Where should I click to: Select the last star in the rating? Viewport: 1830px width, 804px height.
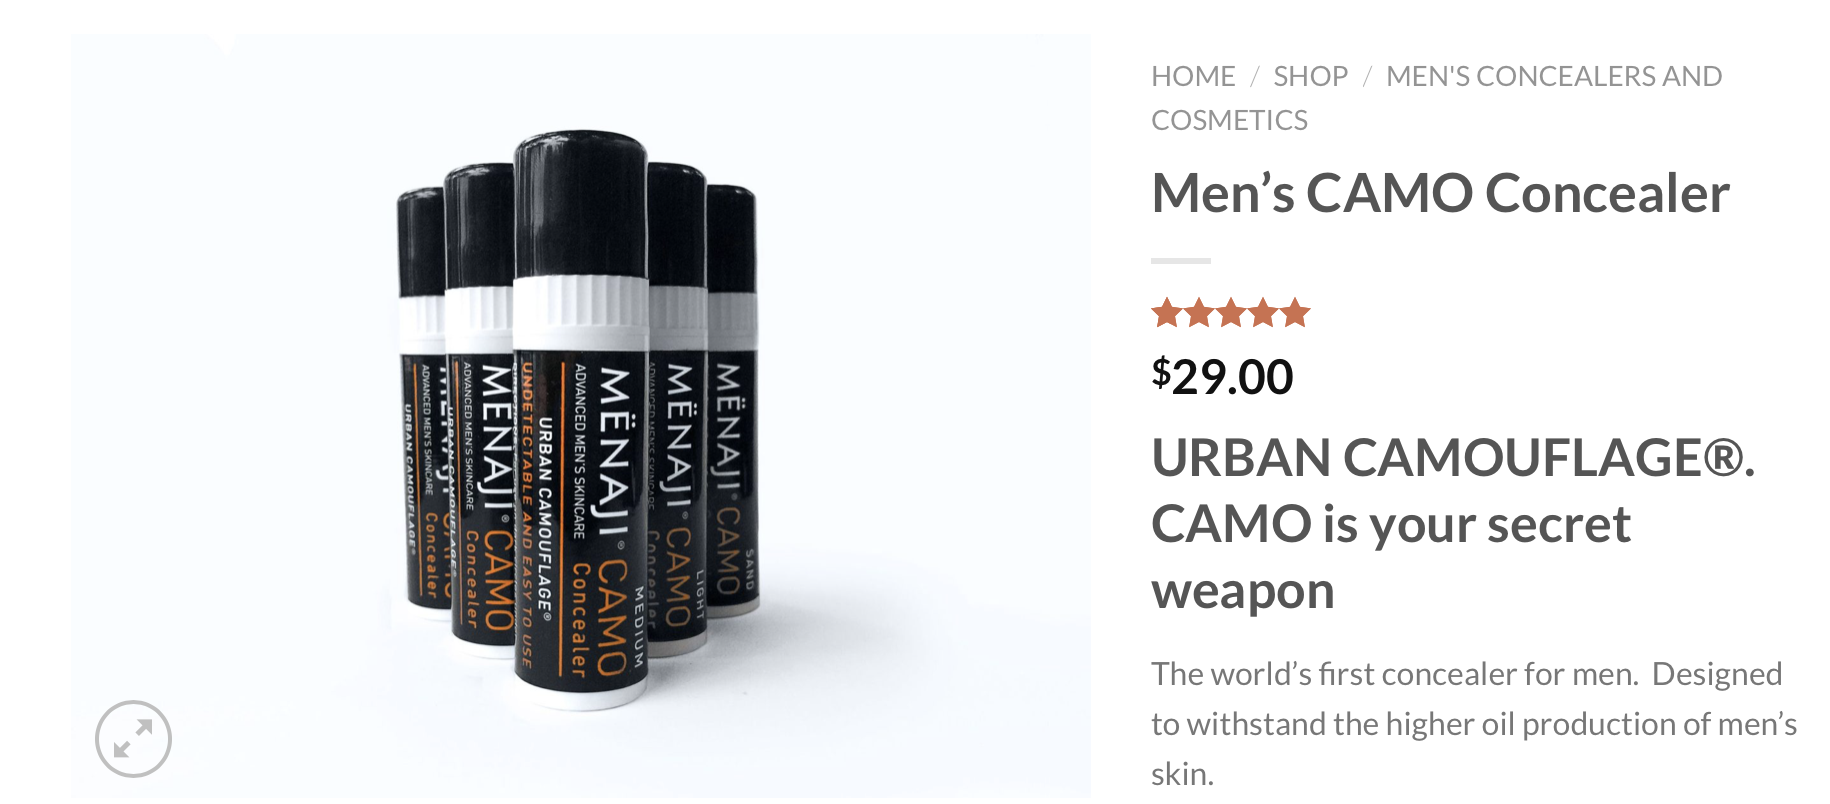1295,313
